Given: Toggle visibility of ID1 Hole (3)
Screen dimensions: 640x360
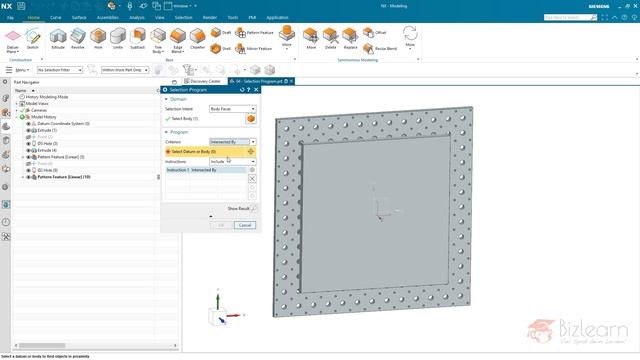Looking at the screenshot, I should click(x=29, y=144).
